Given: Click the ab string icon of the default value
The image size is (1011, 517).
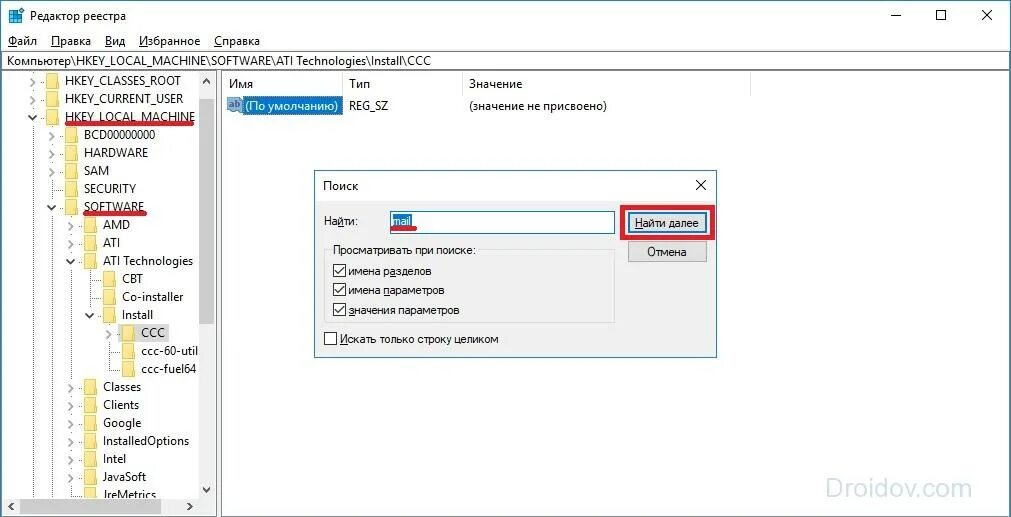Looking at the screenshot, I should [235, 105].
